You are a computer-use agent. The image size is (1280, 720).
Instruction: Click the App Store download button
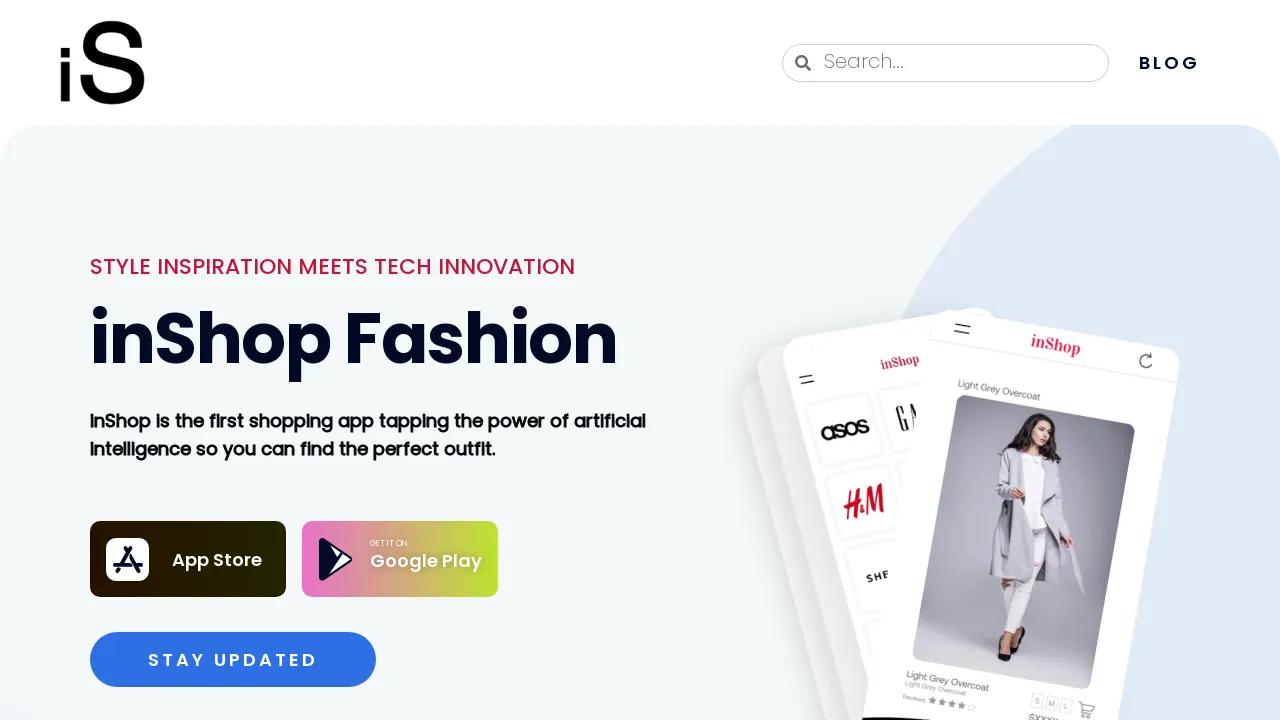[188, 559]
